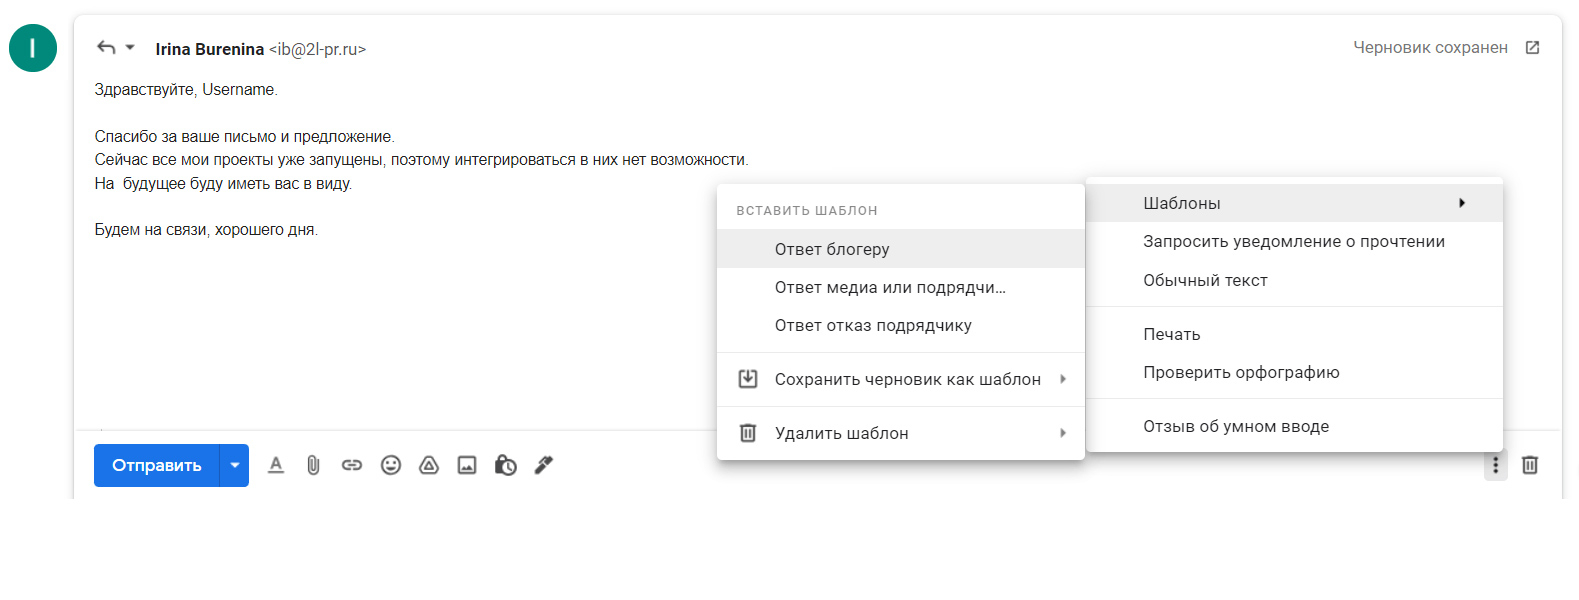Click the three-dot more options button

point(1495,465)
